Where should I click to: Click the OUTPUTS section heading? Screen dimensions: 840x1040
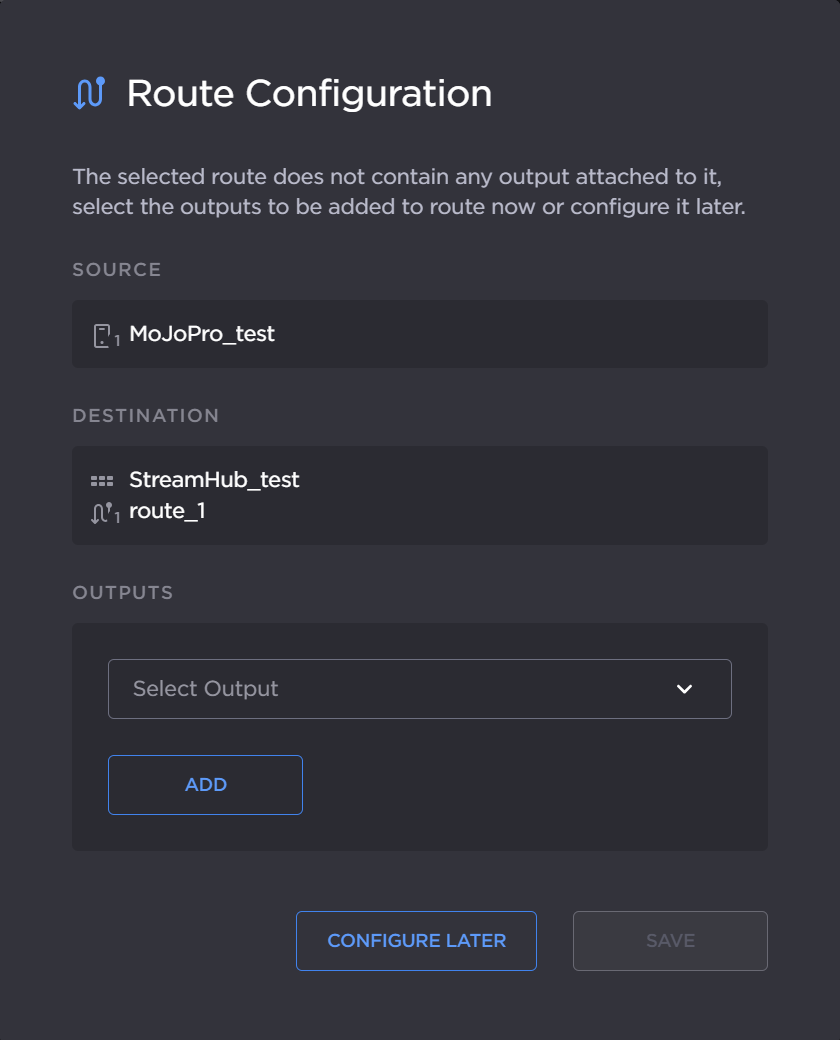(x=123, y=592)
